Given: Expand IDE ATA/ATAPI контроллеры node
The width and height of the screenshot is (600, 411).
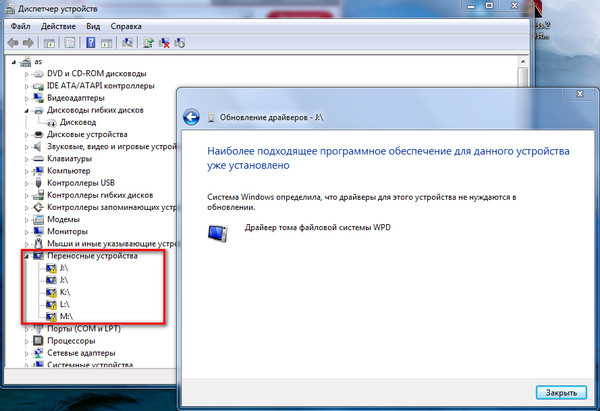Looking at the screenshot, I should click(x=26, y=86).
